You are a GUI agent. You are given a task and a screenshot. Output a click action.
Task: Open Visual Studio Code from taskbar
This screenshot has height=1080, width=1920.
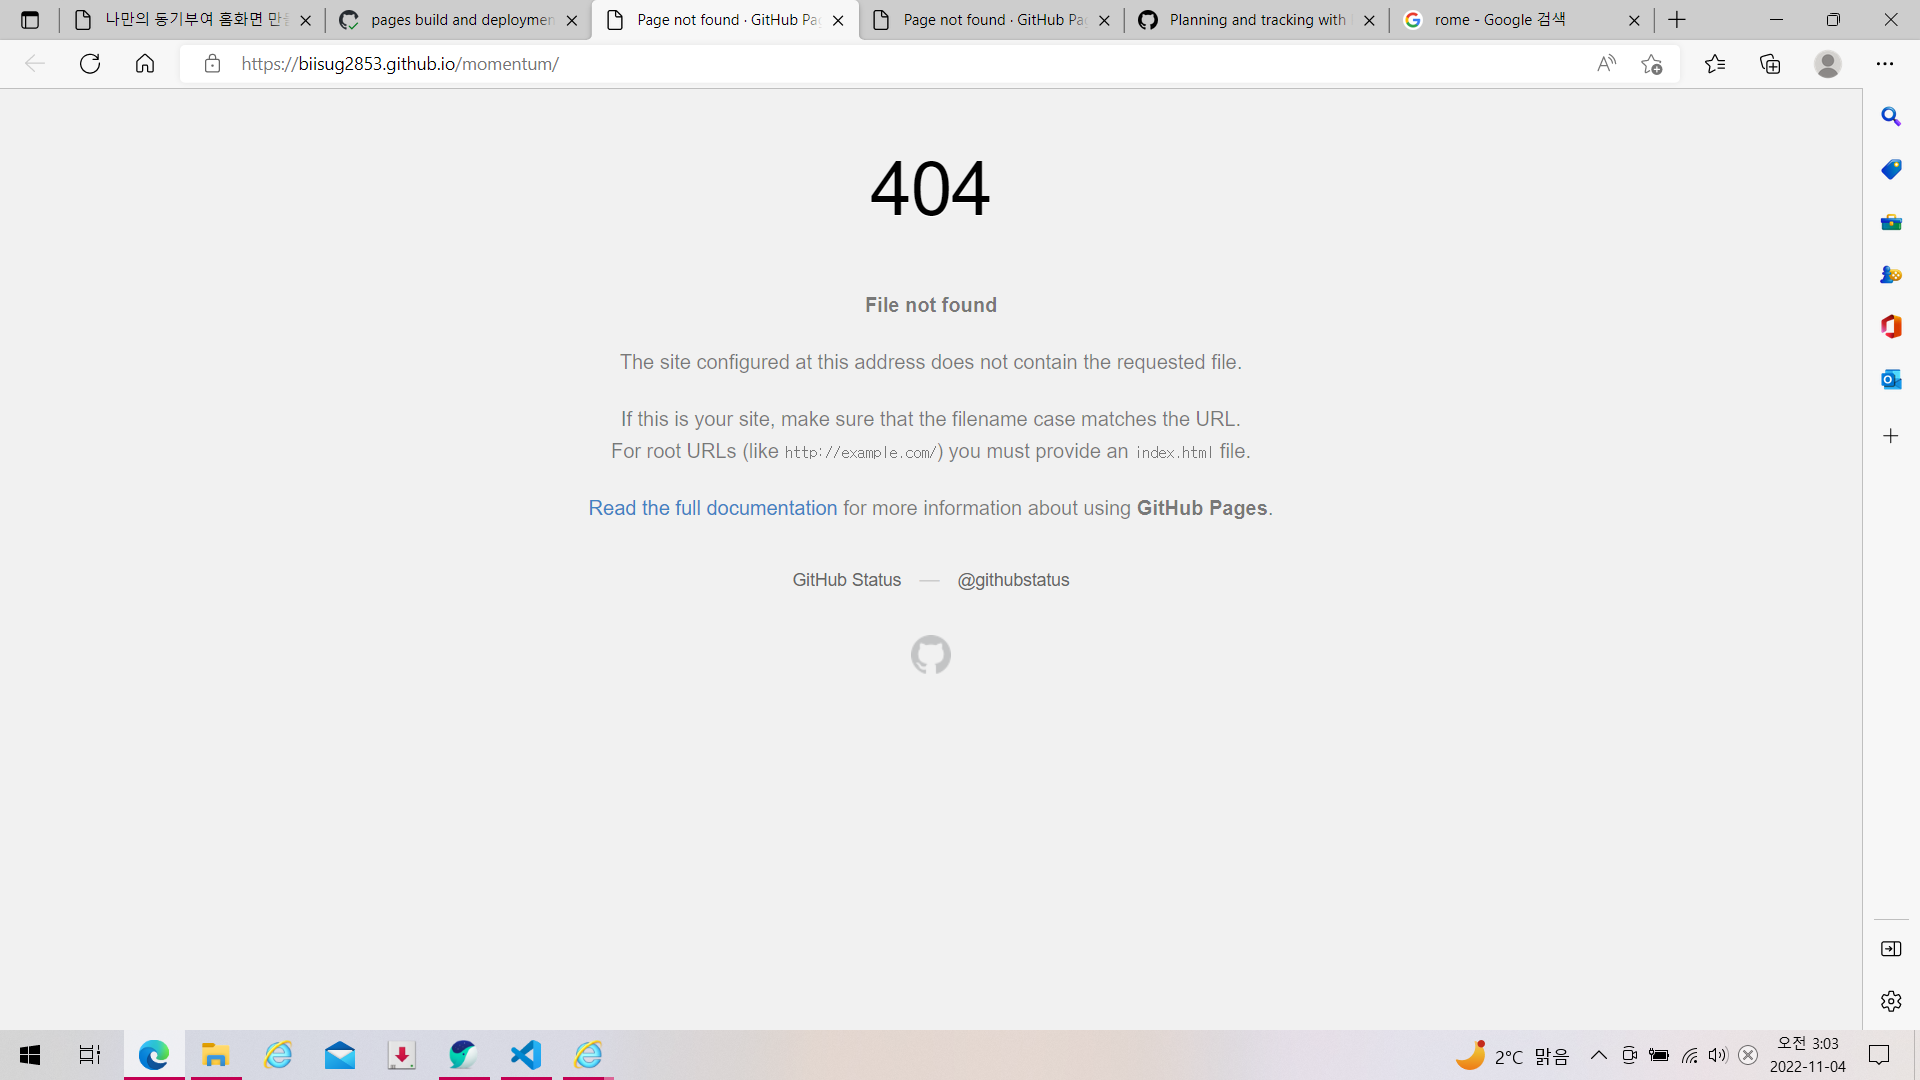tap(526, 1055)
